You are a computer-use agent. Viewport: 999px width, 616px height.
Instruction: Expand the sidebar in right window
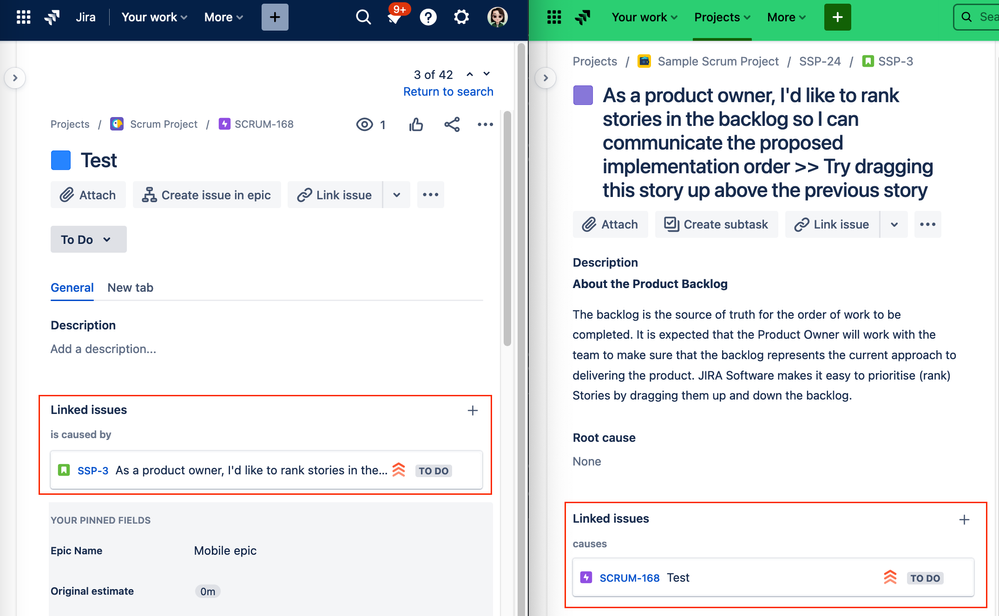(545, 78)
